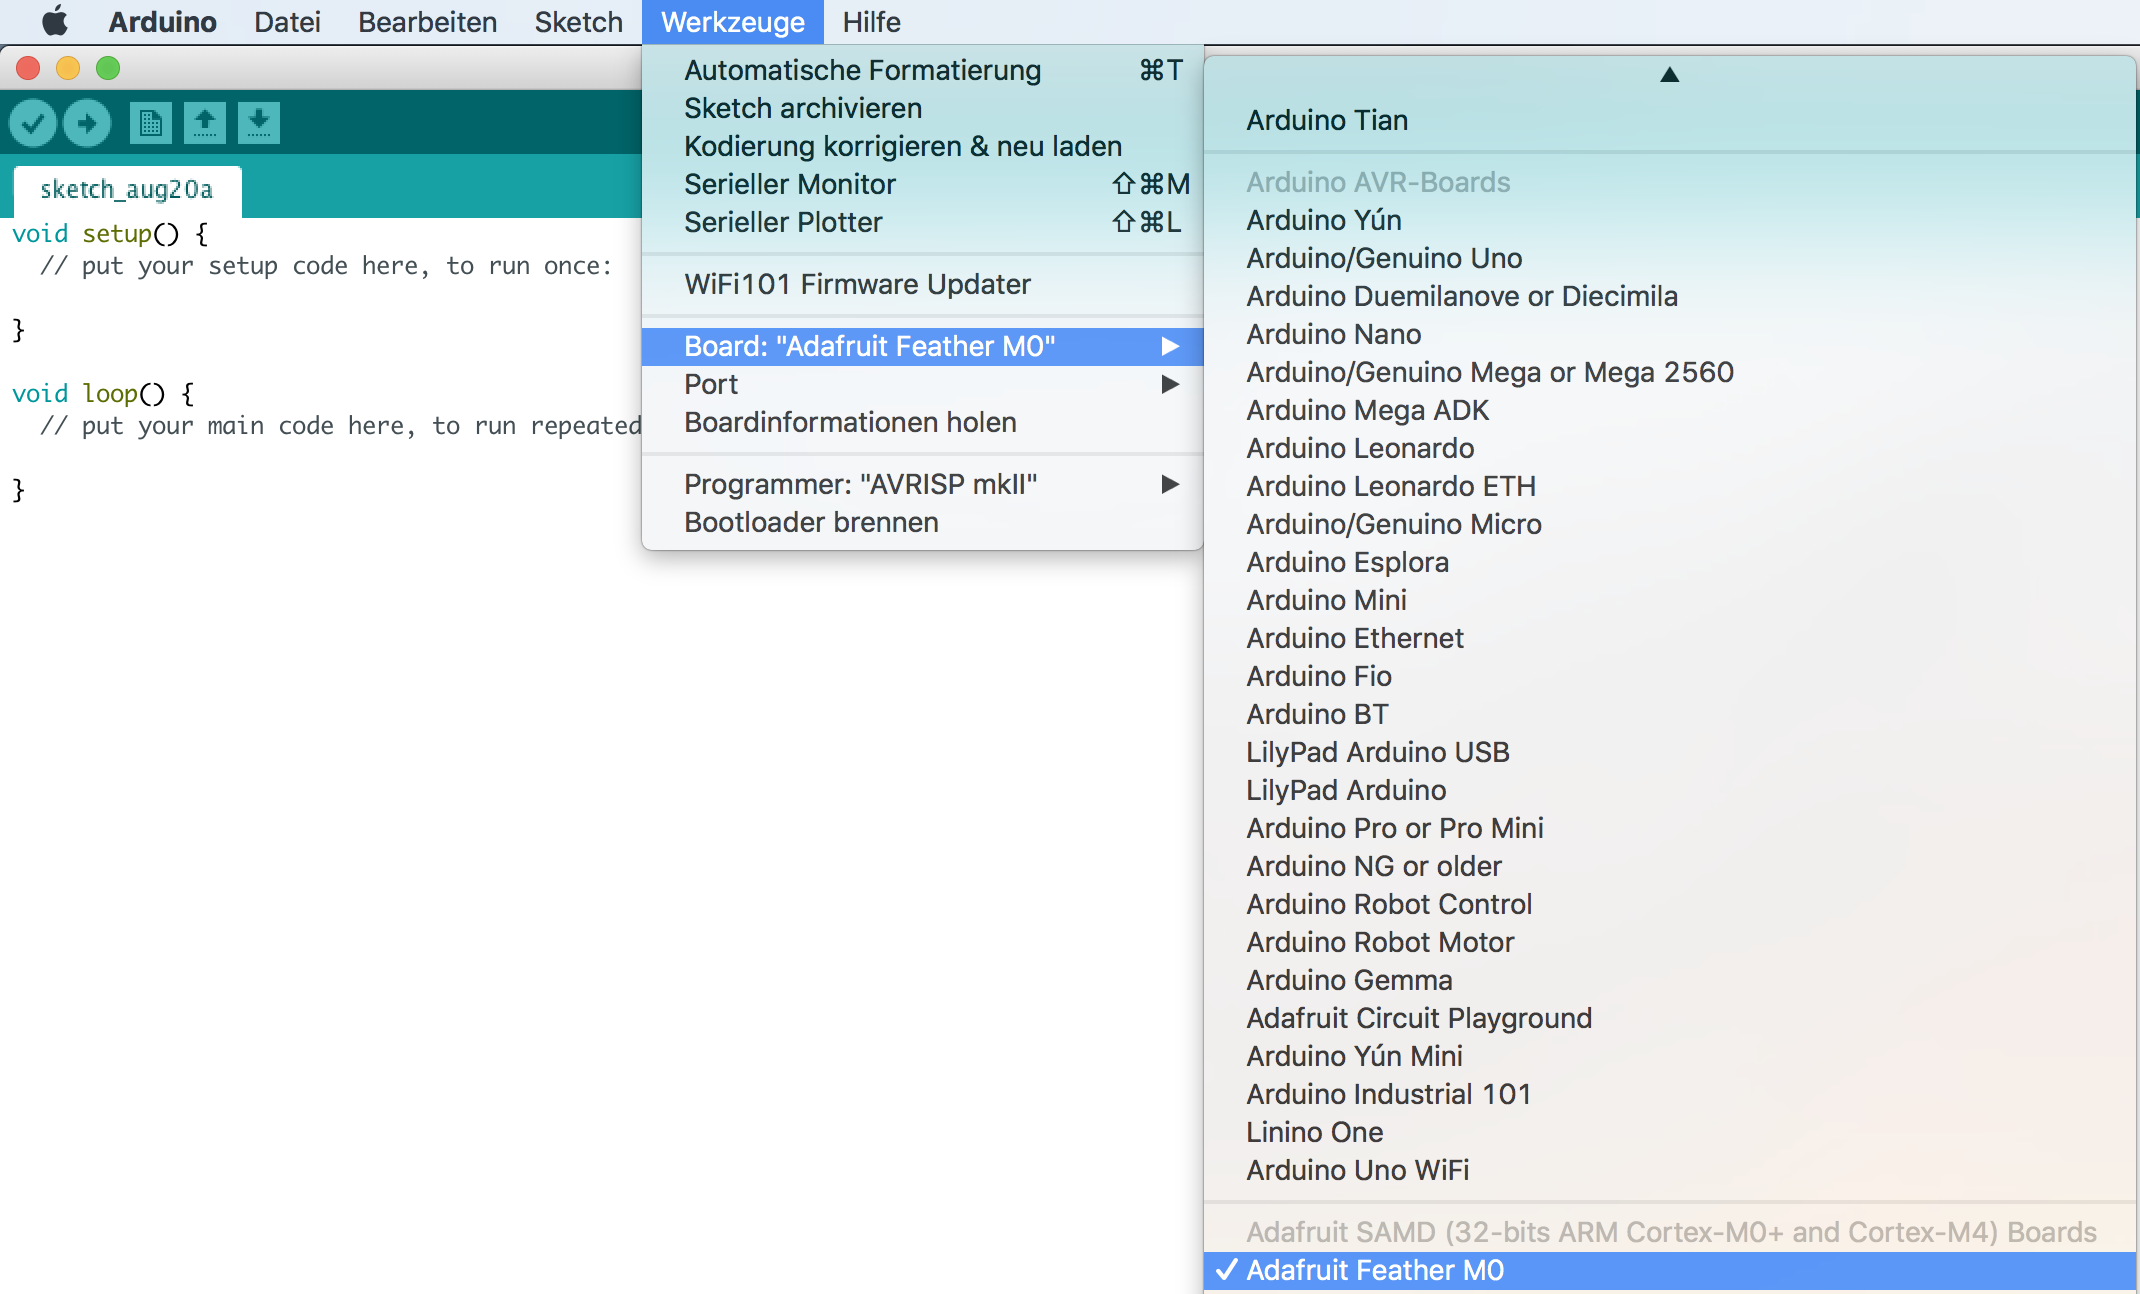This screenshot has width=2140, height=1294.
Task: Open Serieller Plotter
Action: (x=922, y=222)
